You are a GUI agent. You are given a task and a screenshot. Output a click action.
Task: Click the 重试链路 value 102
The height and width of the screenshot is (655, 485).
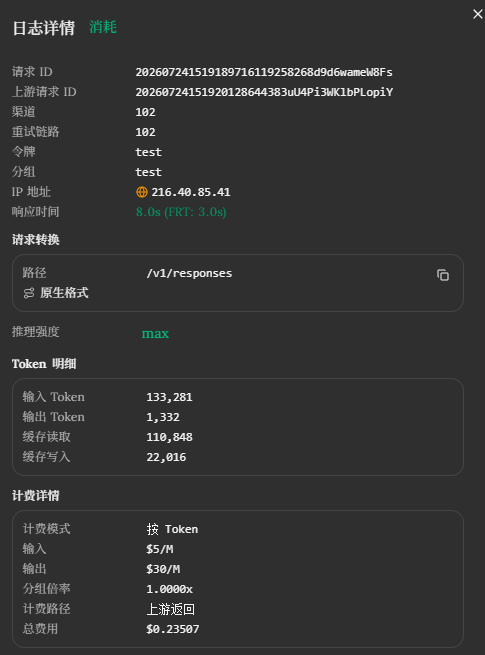[x=145, y=132]
